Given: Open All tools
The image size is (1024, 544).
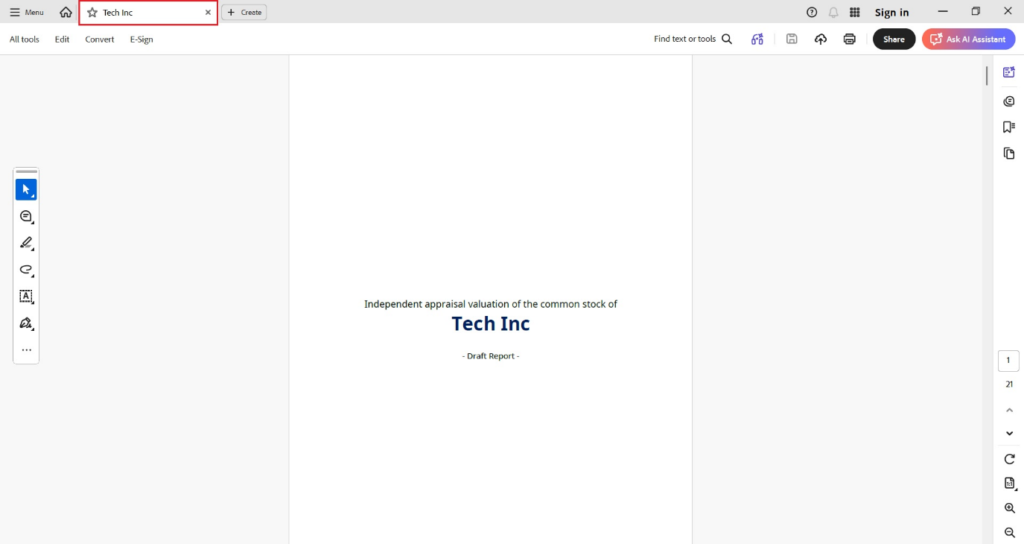Looking at the screenshot, I should (24, 39).
